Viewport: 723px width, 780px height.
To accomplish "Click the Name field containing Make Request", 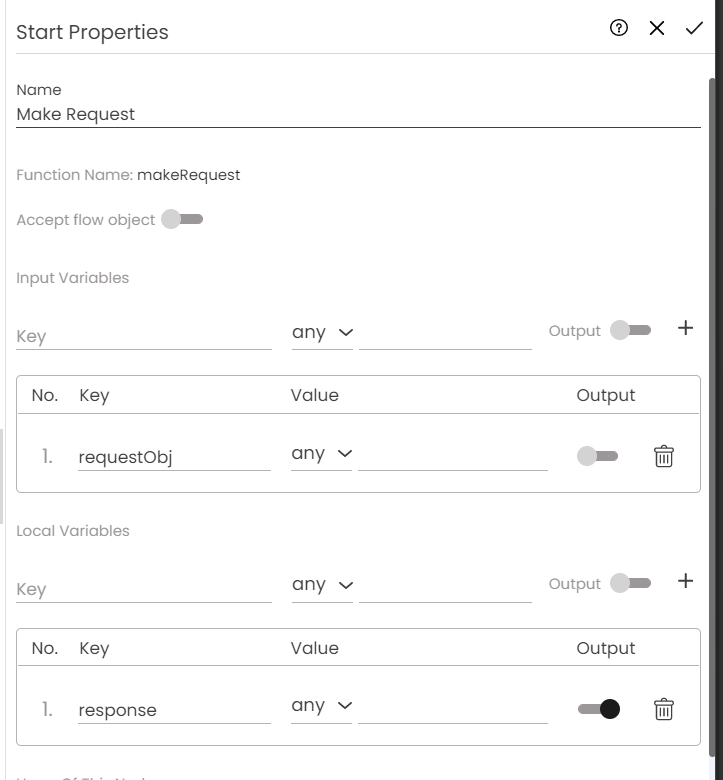I will (x=358, y=114).
